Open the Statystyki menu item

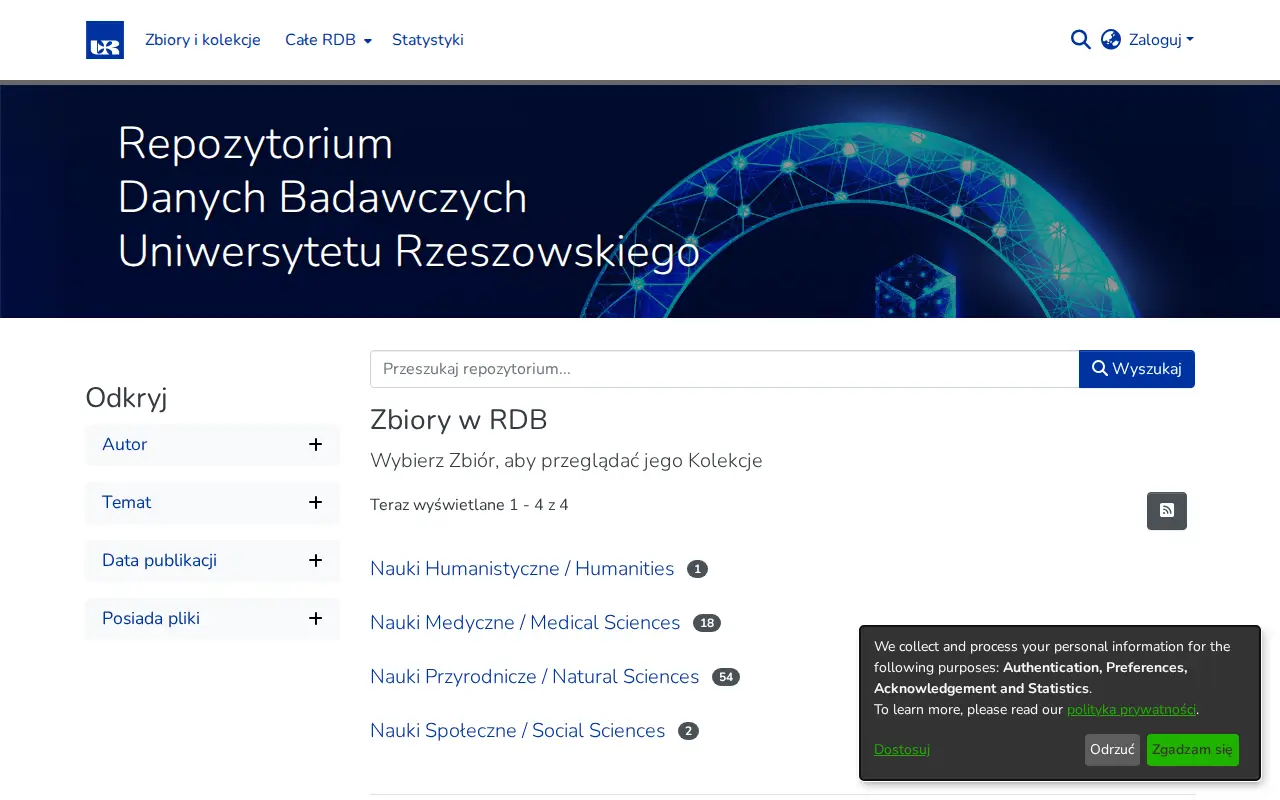[x=428, y=40]
